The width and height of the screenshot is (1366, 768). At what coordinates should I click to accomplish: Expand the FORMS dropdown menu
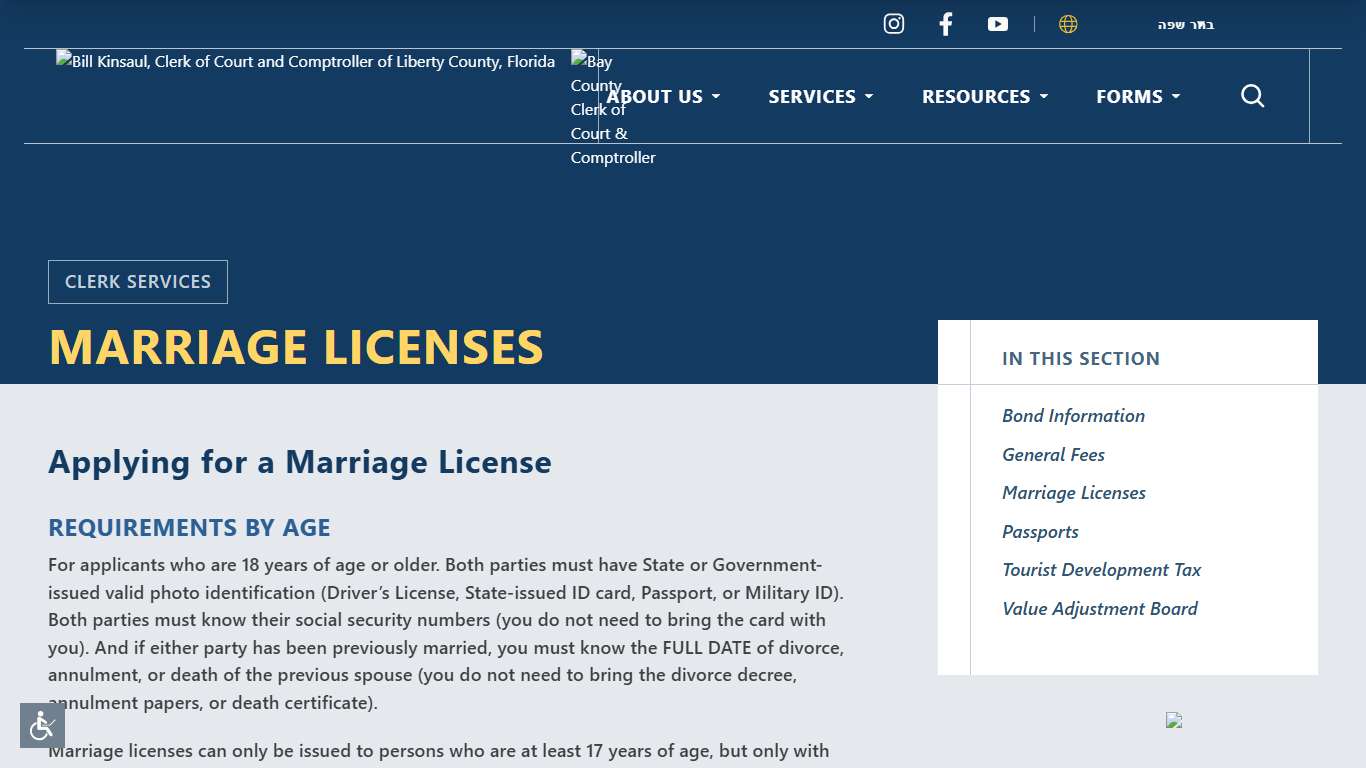(x=1137, y=96)
